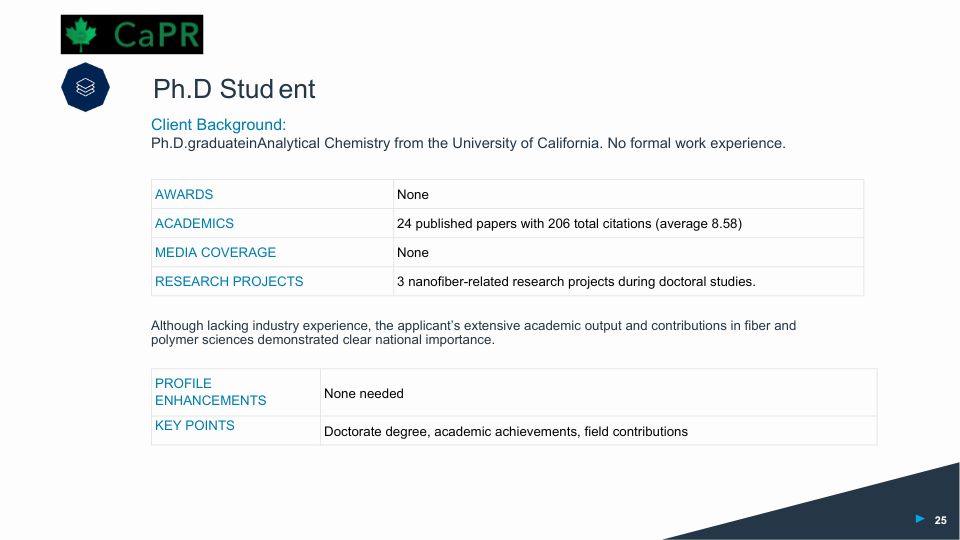
Task: Select the ACADEMICS row label
Action: [x=194, y=223]
